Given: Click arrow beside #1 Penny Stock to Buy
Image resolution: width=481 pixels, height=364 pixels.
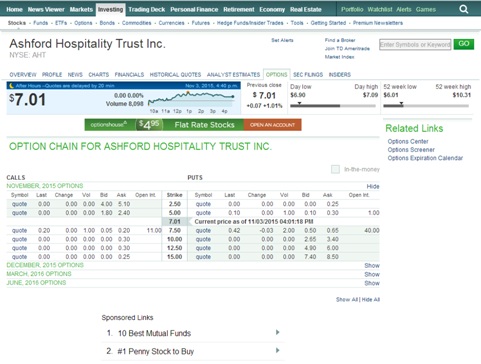Looking at the screenshot, I should 277,350.
